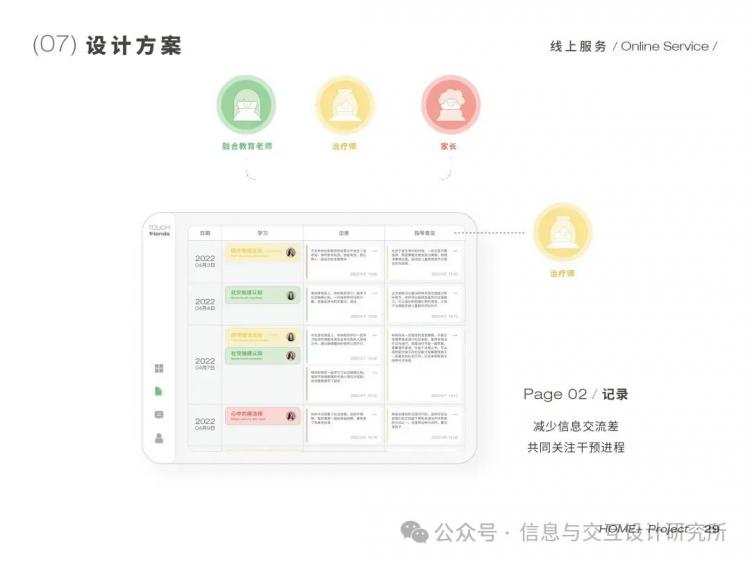Open the red course card on 04月9日

coord(263,416)
